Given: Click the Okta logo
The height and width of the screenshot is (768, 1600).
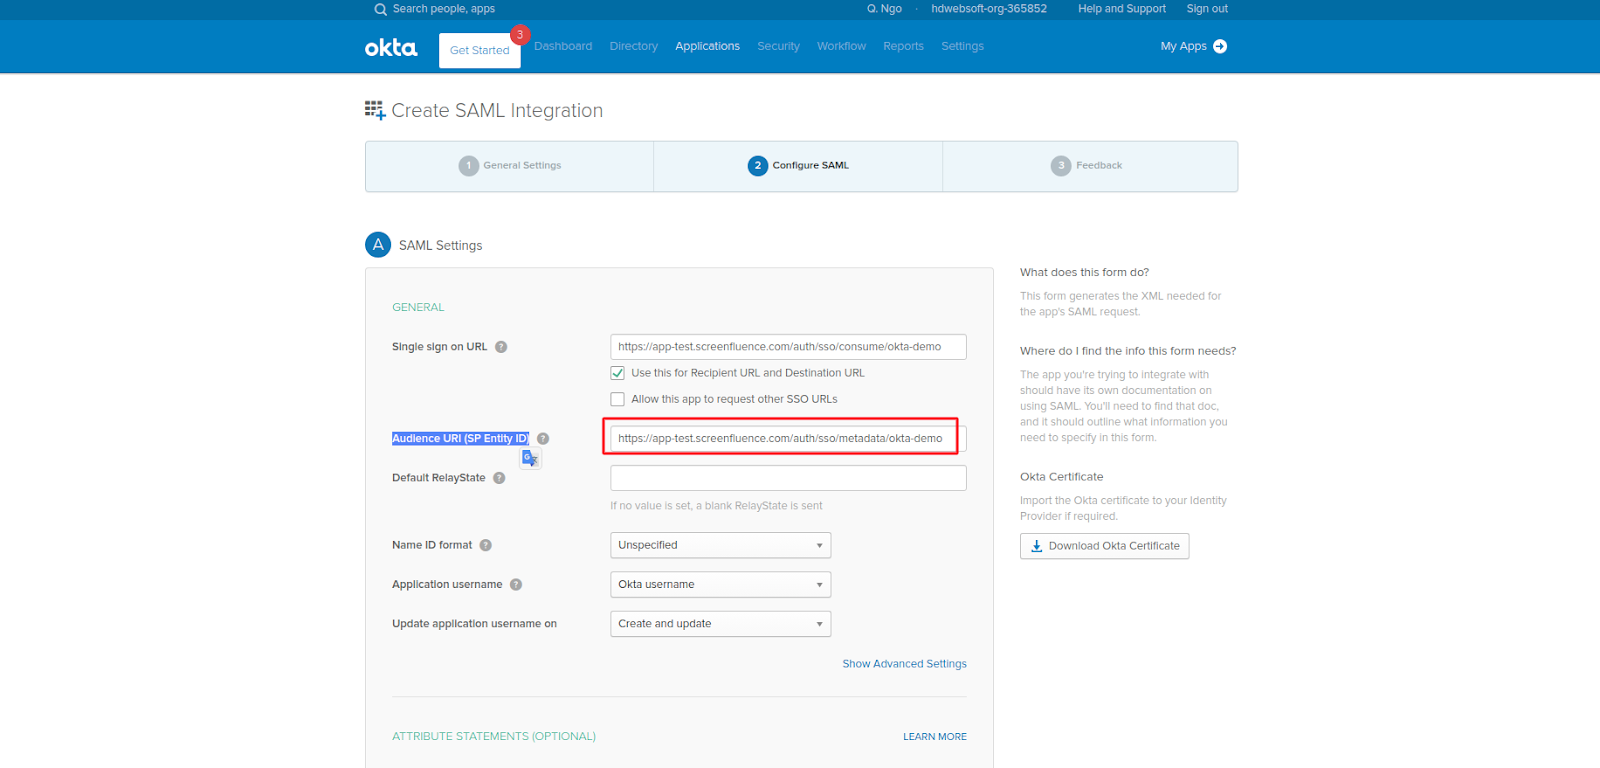Looking at the screenshot, I should tap(390, 47).
